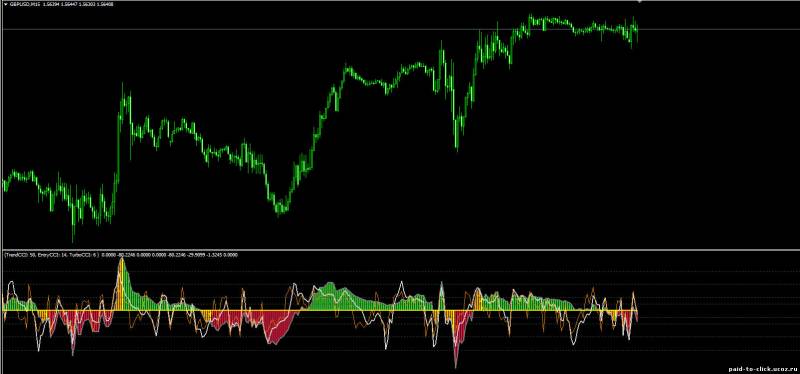Select the large red histogram area below zero line
The height and width of the screenshot is (374, 800).
pos(277,327)
